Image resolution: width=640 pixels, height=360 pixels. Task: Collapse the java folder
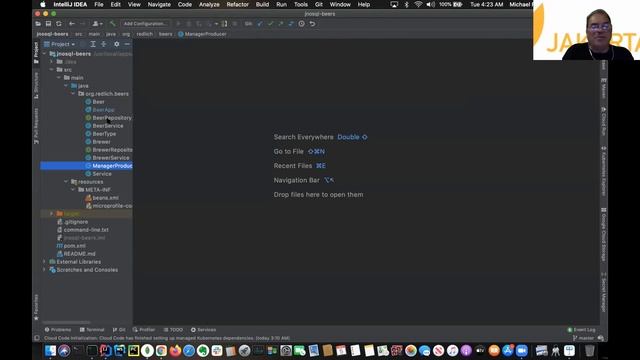point(66,86)
